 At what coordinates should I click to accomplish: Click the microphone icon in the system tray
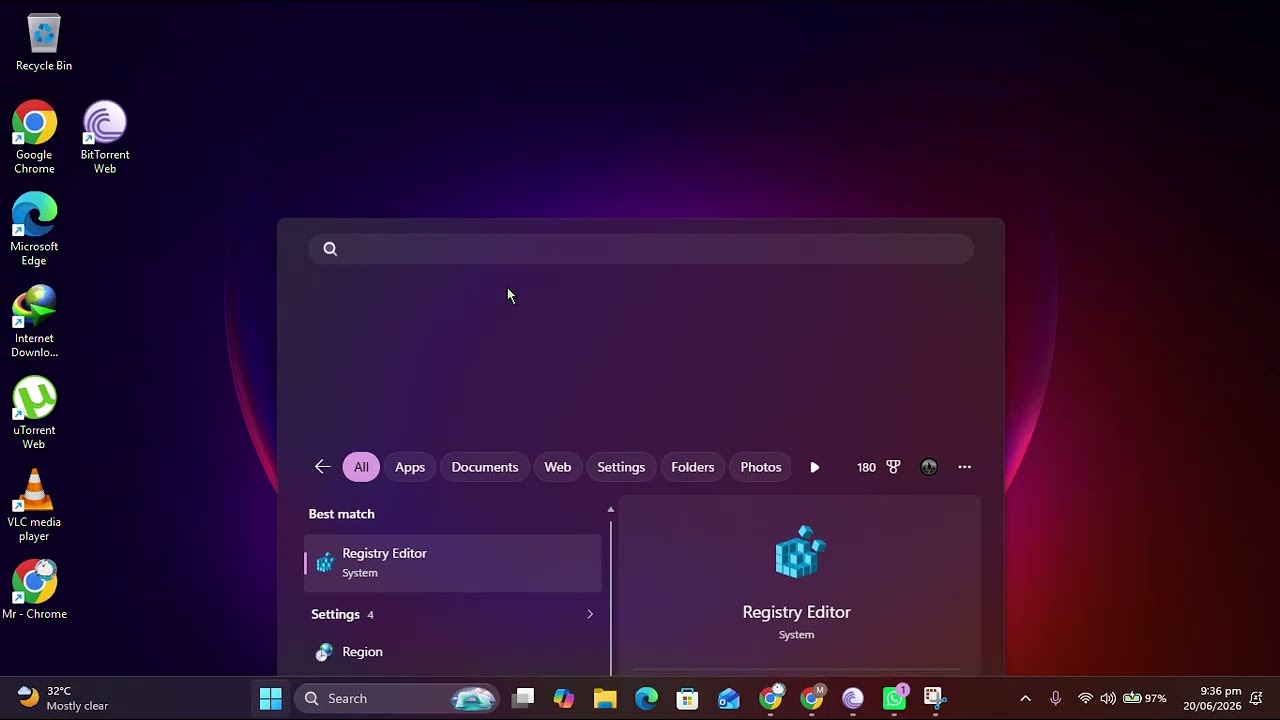pos(1055,698)
